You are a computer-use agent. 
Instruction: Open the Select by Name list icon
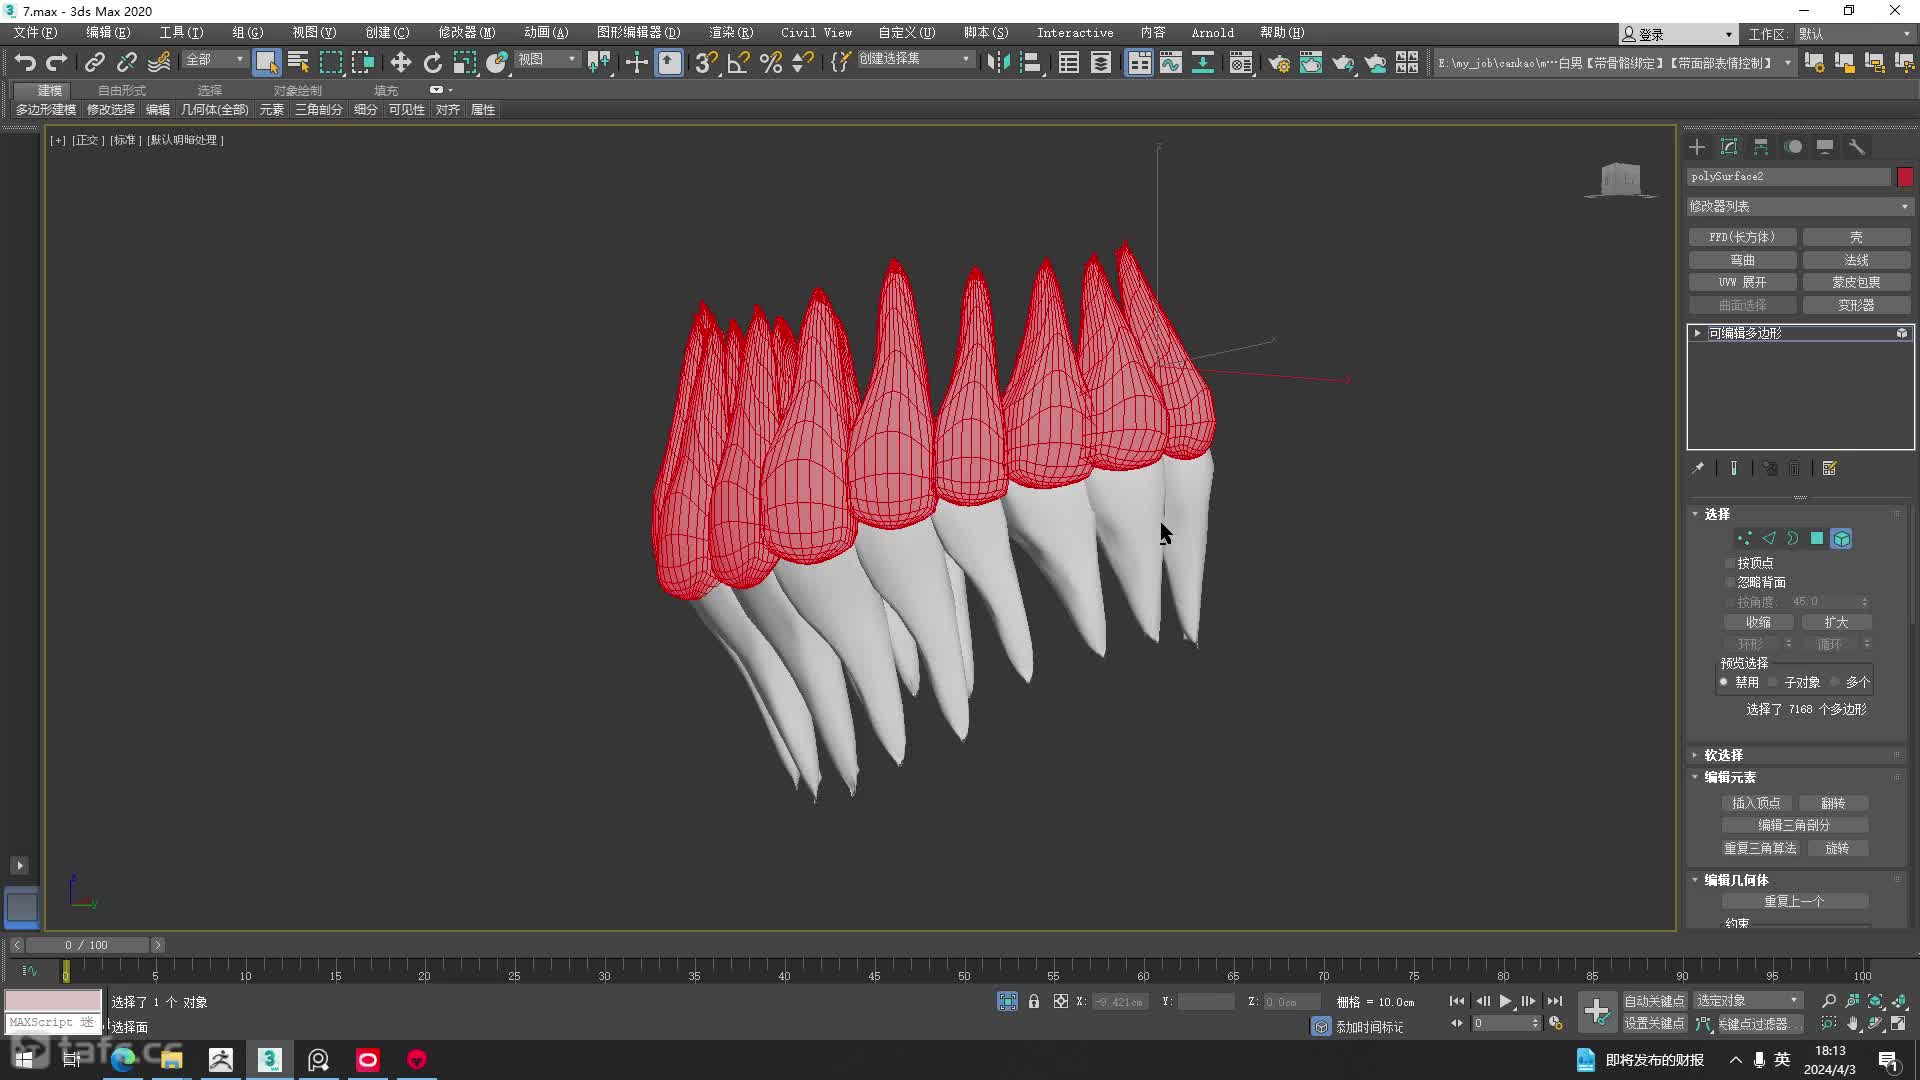(x=298, y=62)
